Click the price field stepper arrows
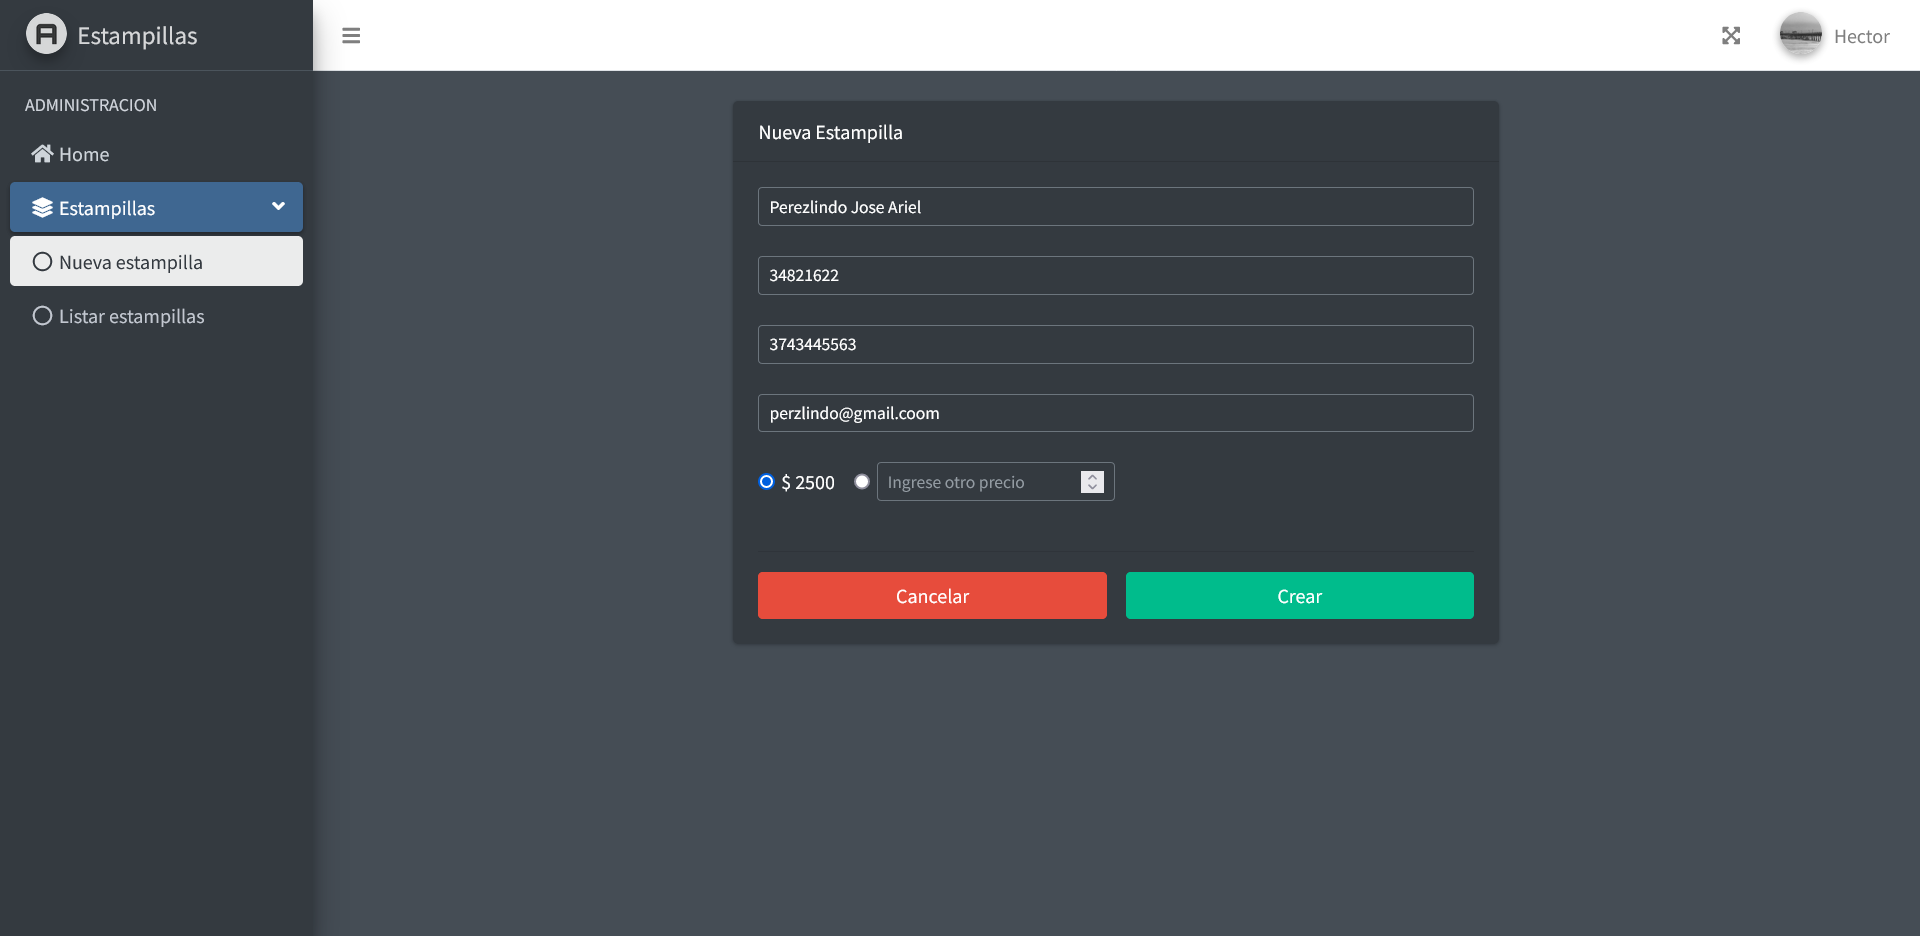Screen dimensions: 1920x936 point(1092,482)
